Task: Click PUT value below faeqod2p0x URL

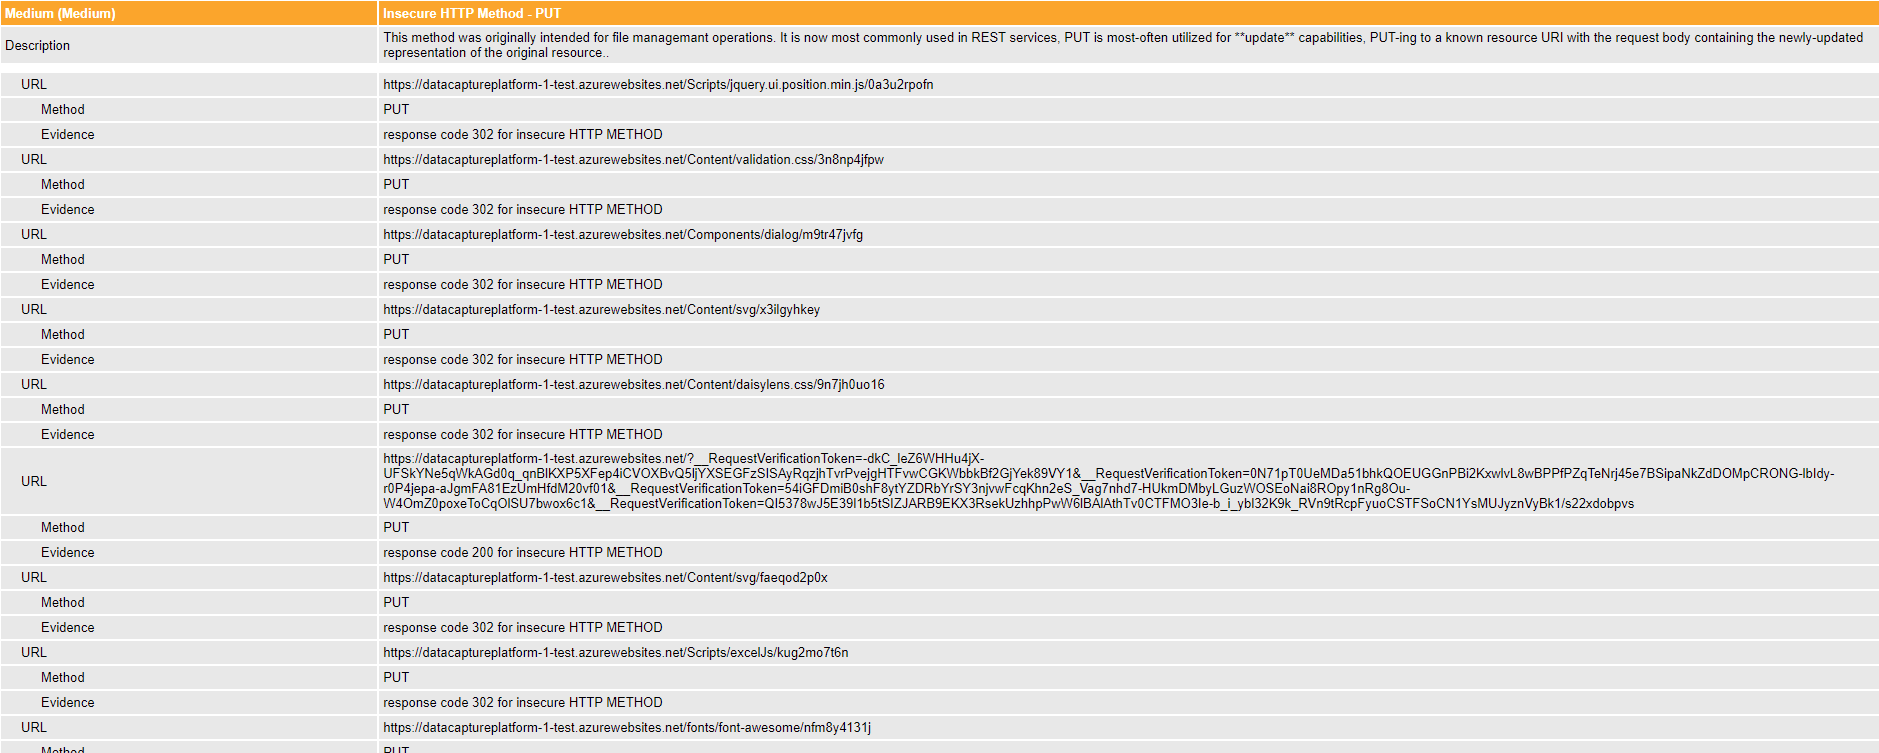Action: (x=396, y=603)
